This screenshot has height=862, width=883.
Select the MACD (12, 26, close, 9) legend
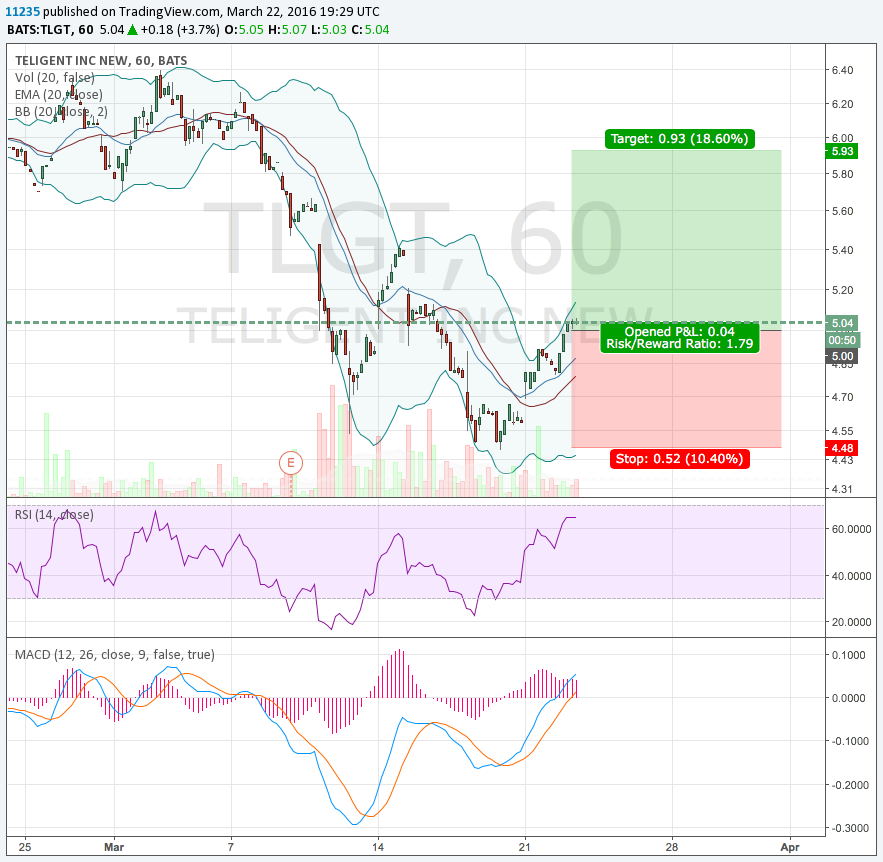115,654
